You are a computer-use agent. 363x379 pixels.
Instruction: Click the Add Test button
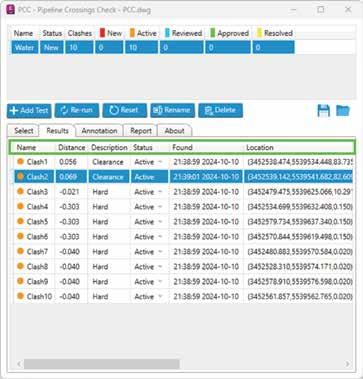[29, 110]
